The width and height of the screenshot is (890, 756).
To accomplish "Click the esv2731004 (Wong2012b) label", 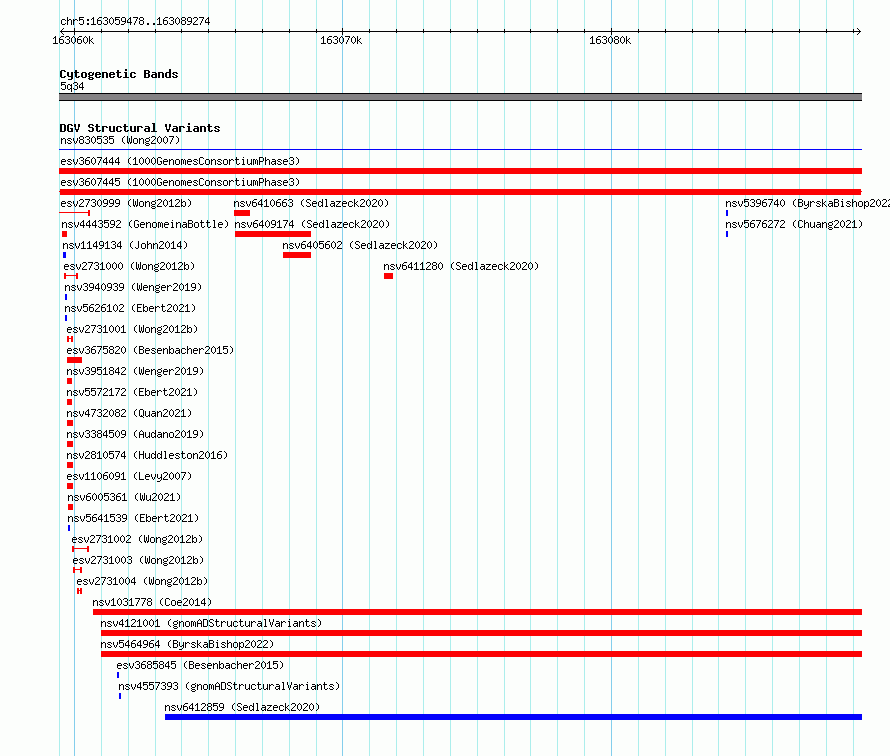I will pyautogui.click(x=142, y=581).
